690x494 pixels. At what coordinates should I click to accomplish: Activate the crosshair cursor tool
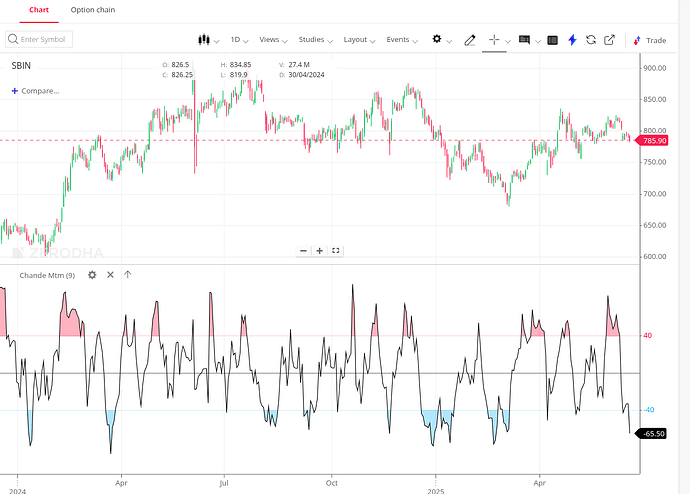tap(494, 40)
